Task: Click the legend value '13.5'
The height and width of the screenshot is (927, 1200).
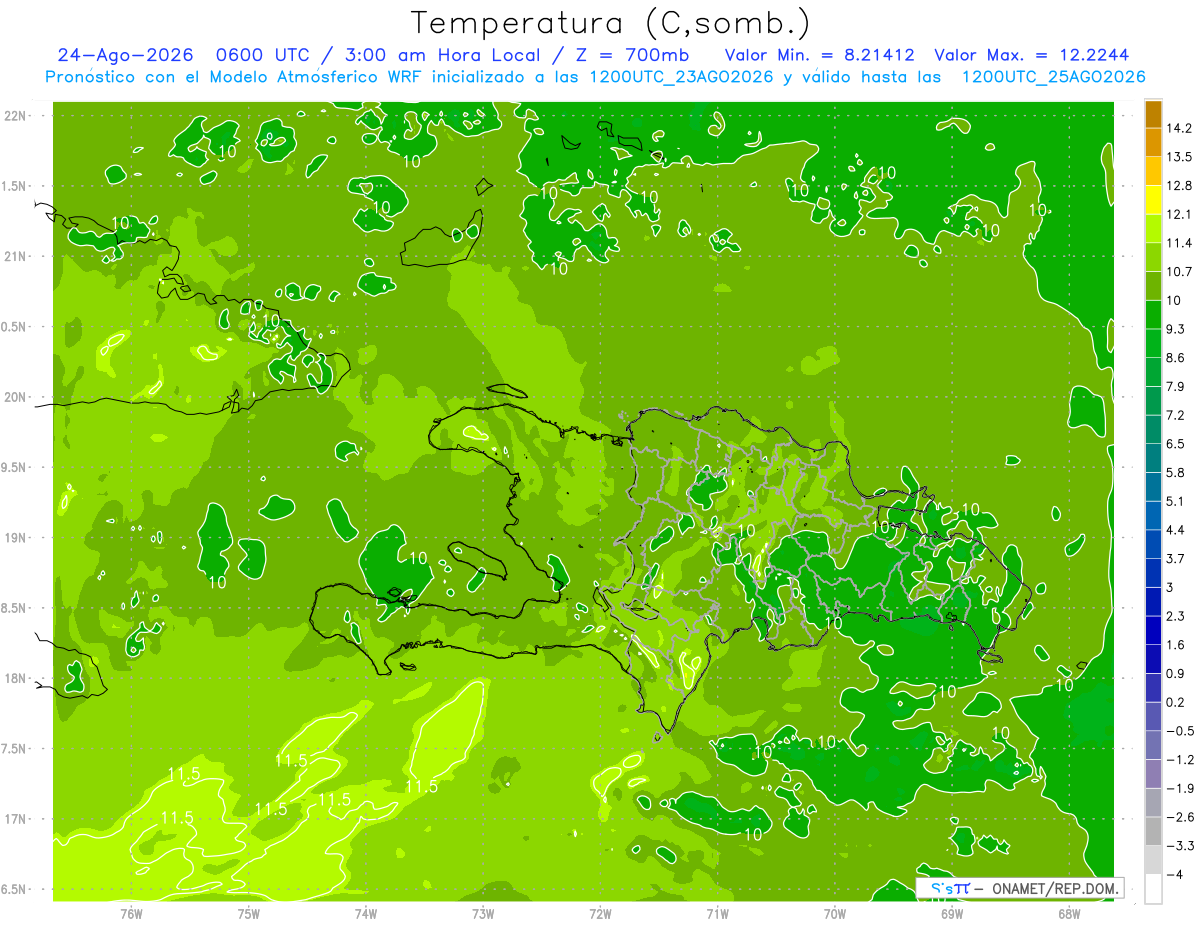Action: click(1179, 157)
